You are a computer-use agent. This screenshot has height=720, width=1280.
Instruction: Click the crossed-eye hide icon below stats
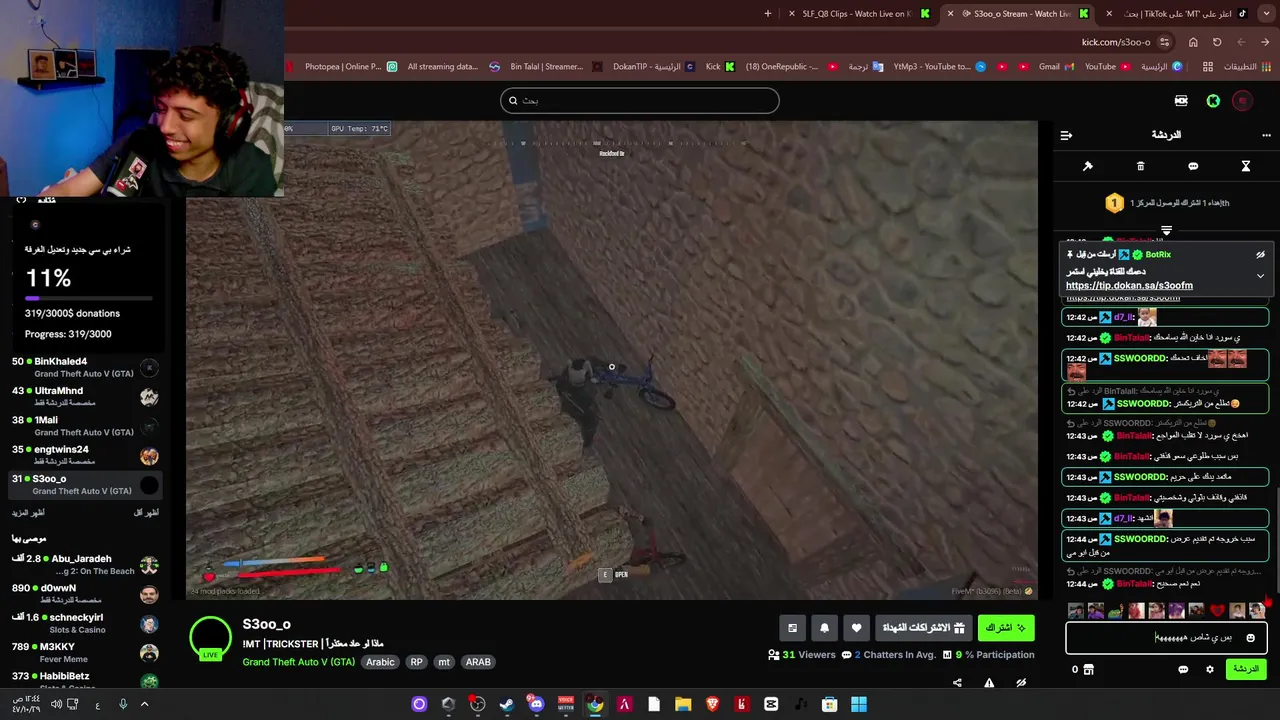[1021, 683]
